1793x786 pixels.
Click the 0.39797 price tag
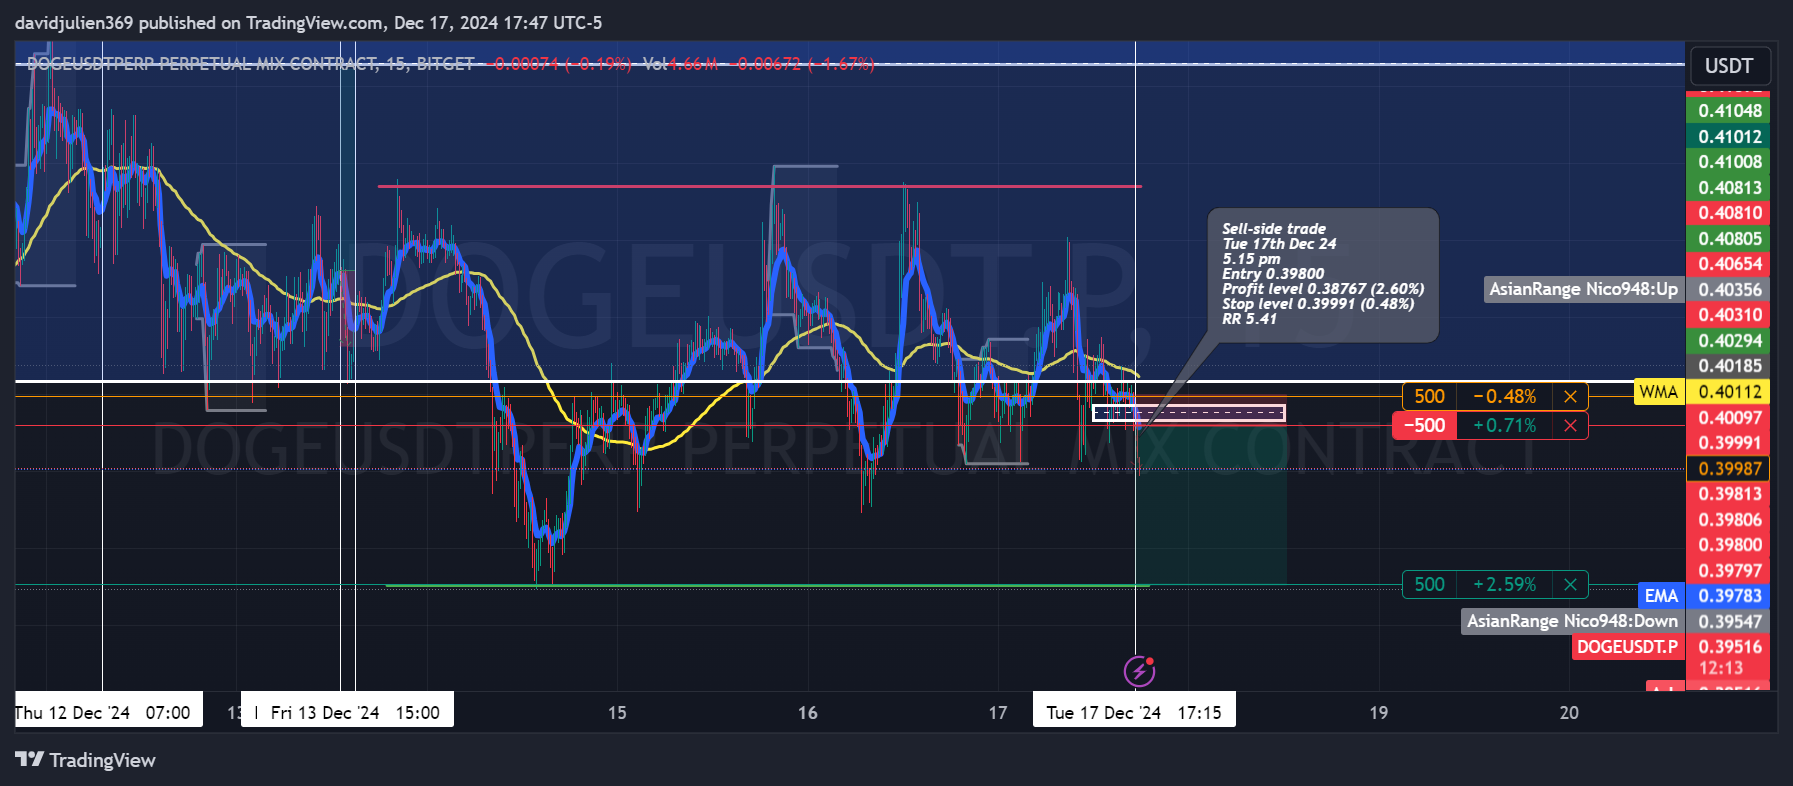(1729, 571)
